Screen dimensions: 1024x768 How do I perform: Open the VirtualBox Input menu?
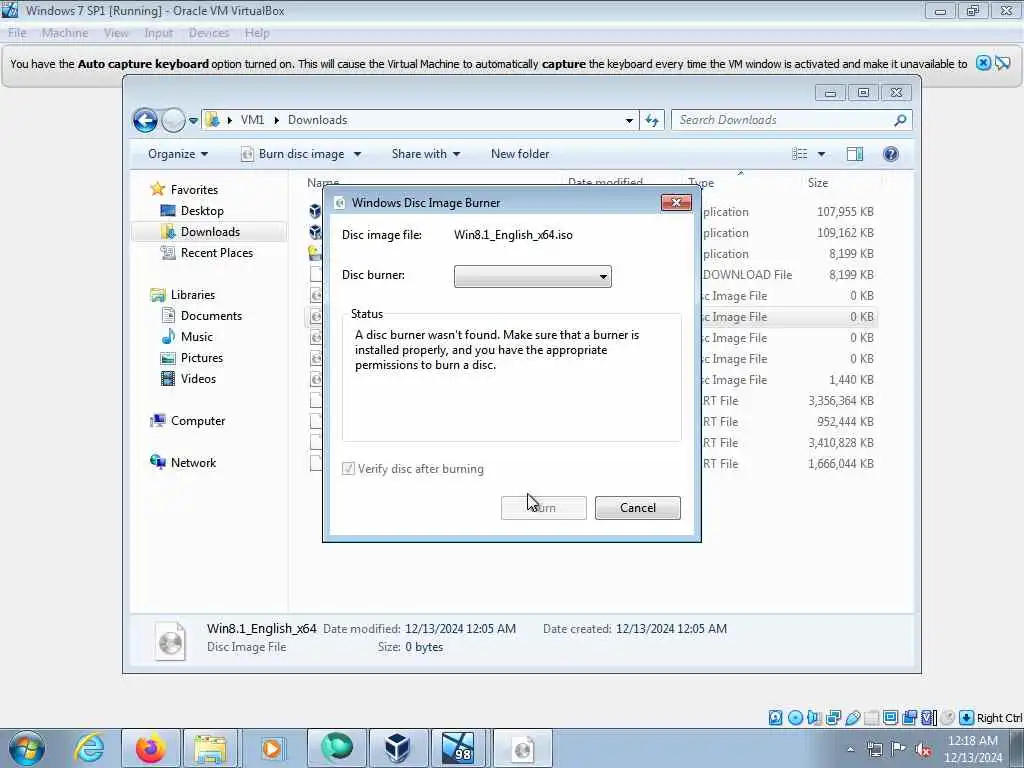159,33
